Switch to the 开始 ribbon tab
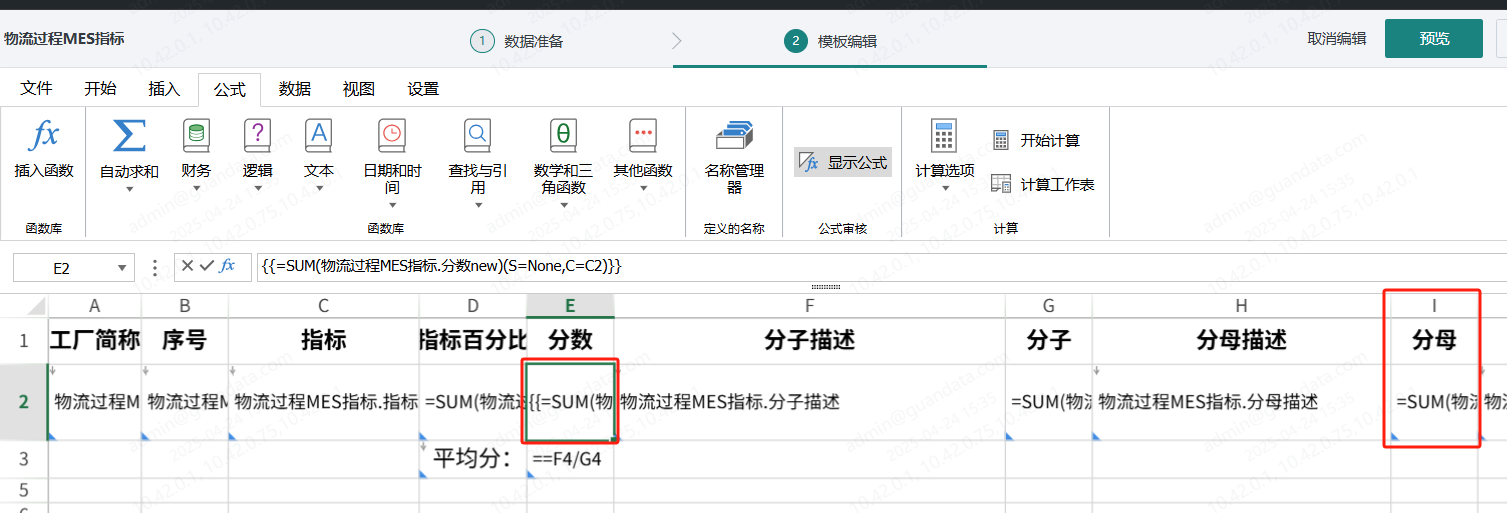 pyautogui.click(x=100, y=89)
